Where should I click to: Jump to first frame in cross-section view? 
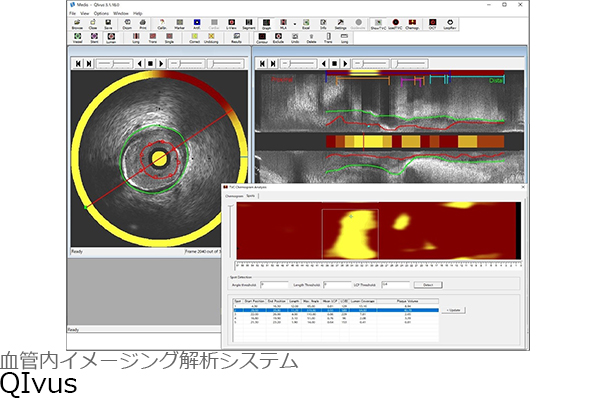tap(78, 64)
